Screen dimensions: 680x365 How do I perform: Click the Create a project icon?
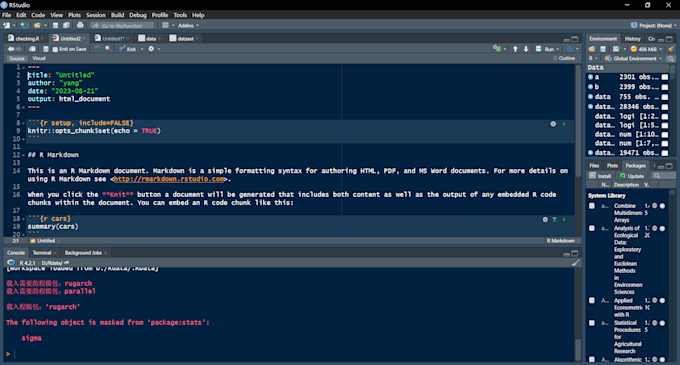(24, 26)
